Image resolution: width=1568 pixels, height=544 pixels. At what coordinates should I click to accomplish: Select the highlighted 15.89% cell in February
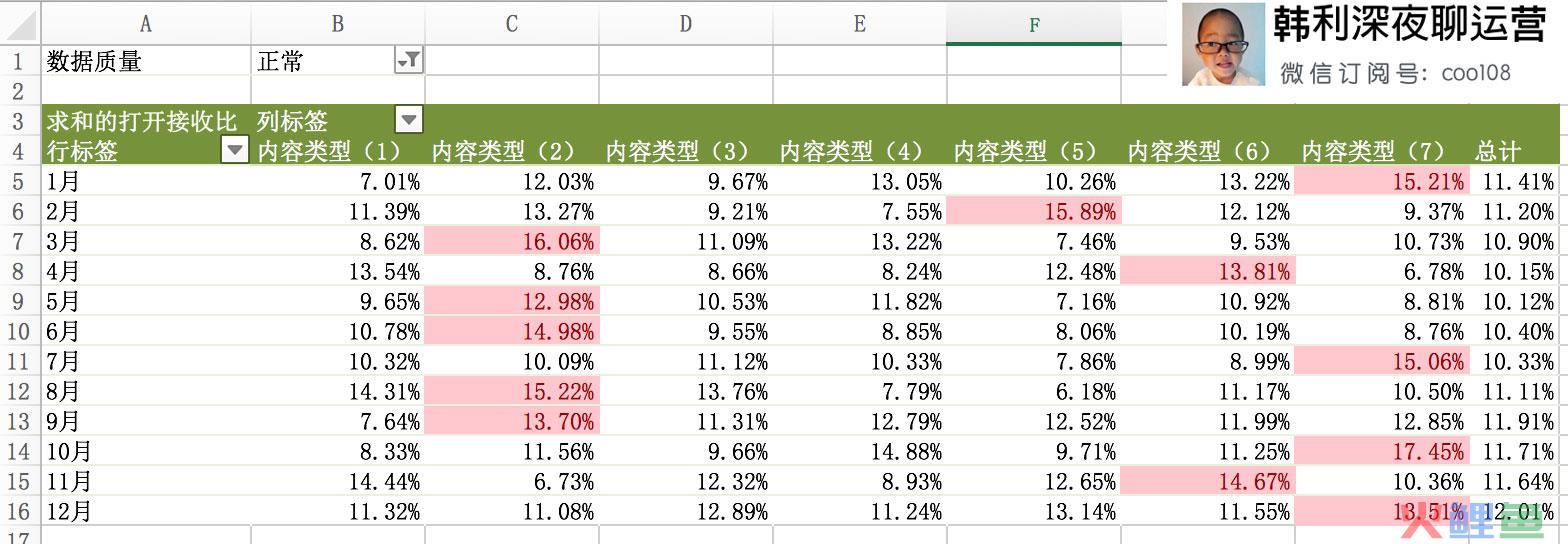[1033, 212]
